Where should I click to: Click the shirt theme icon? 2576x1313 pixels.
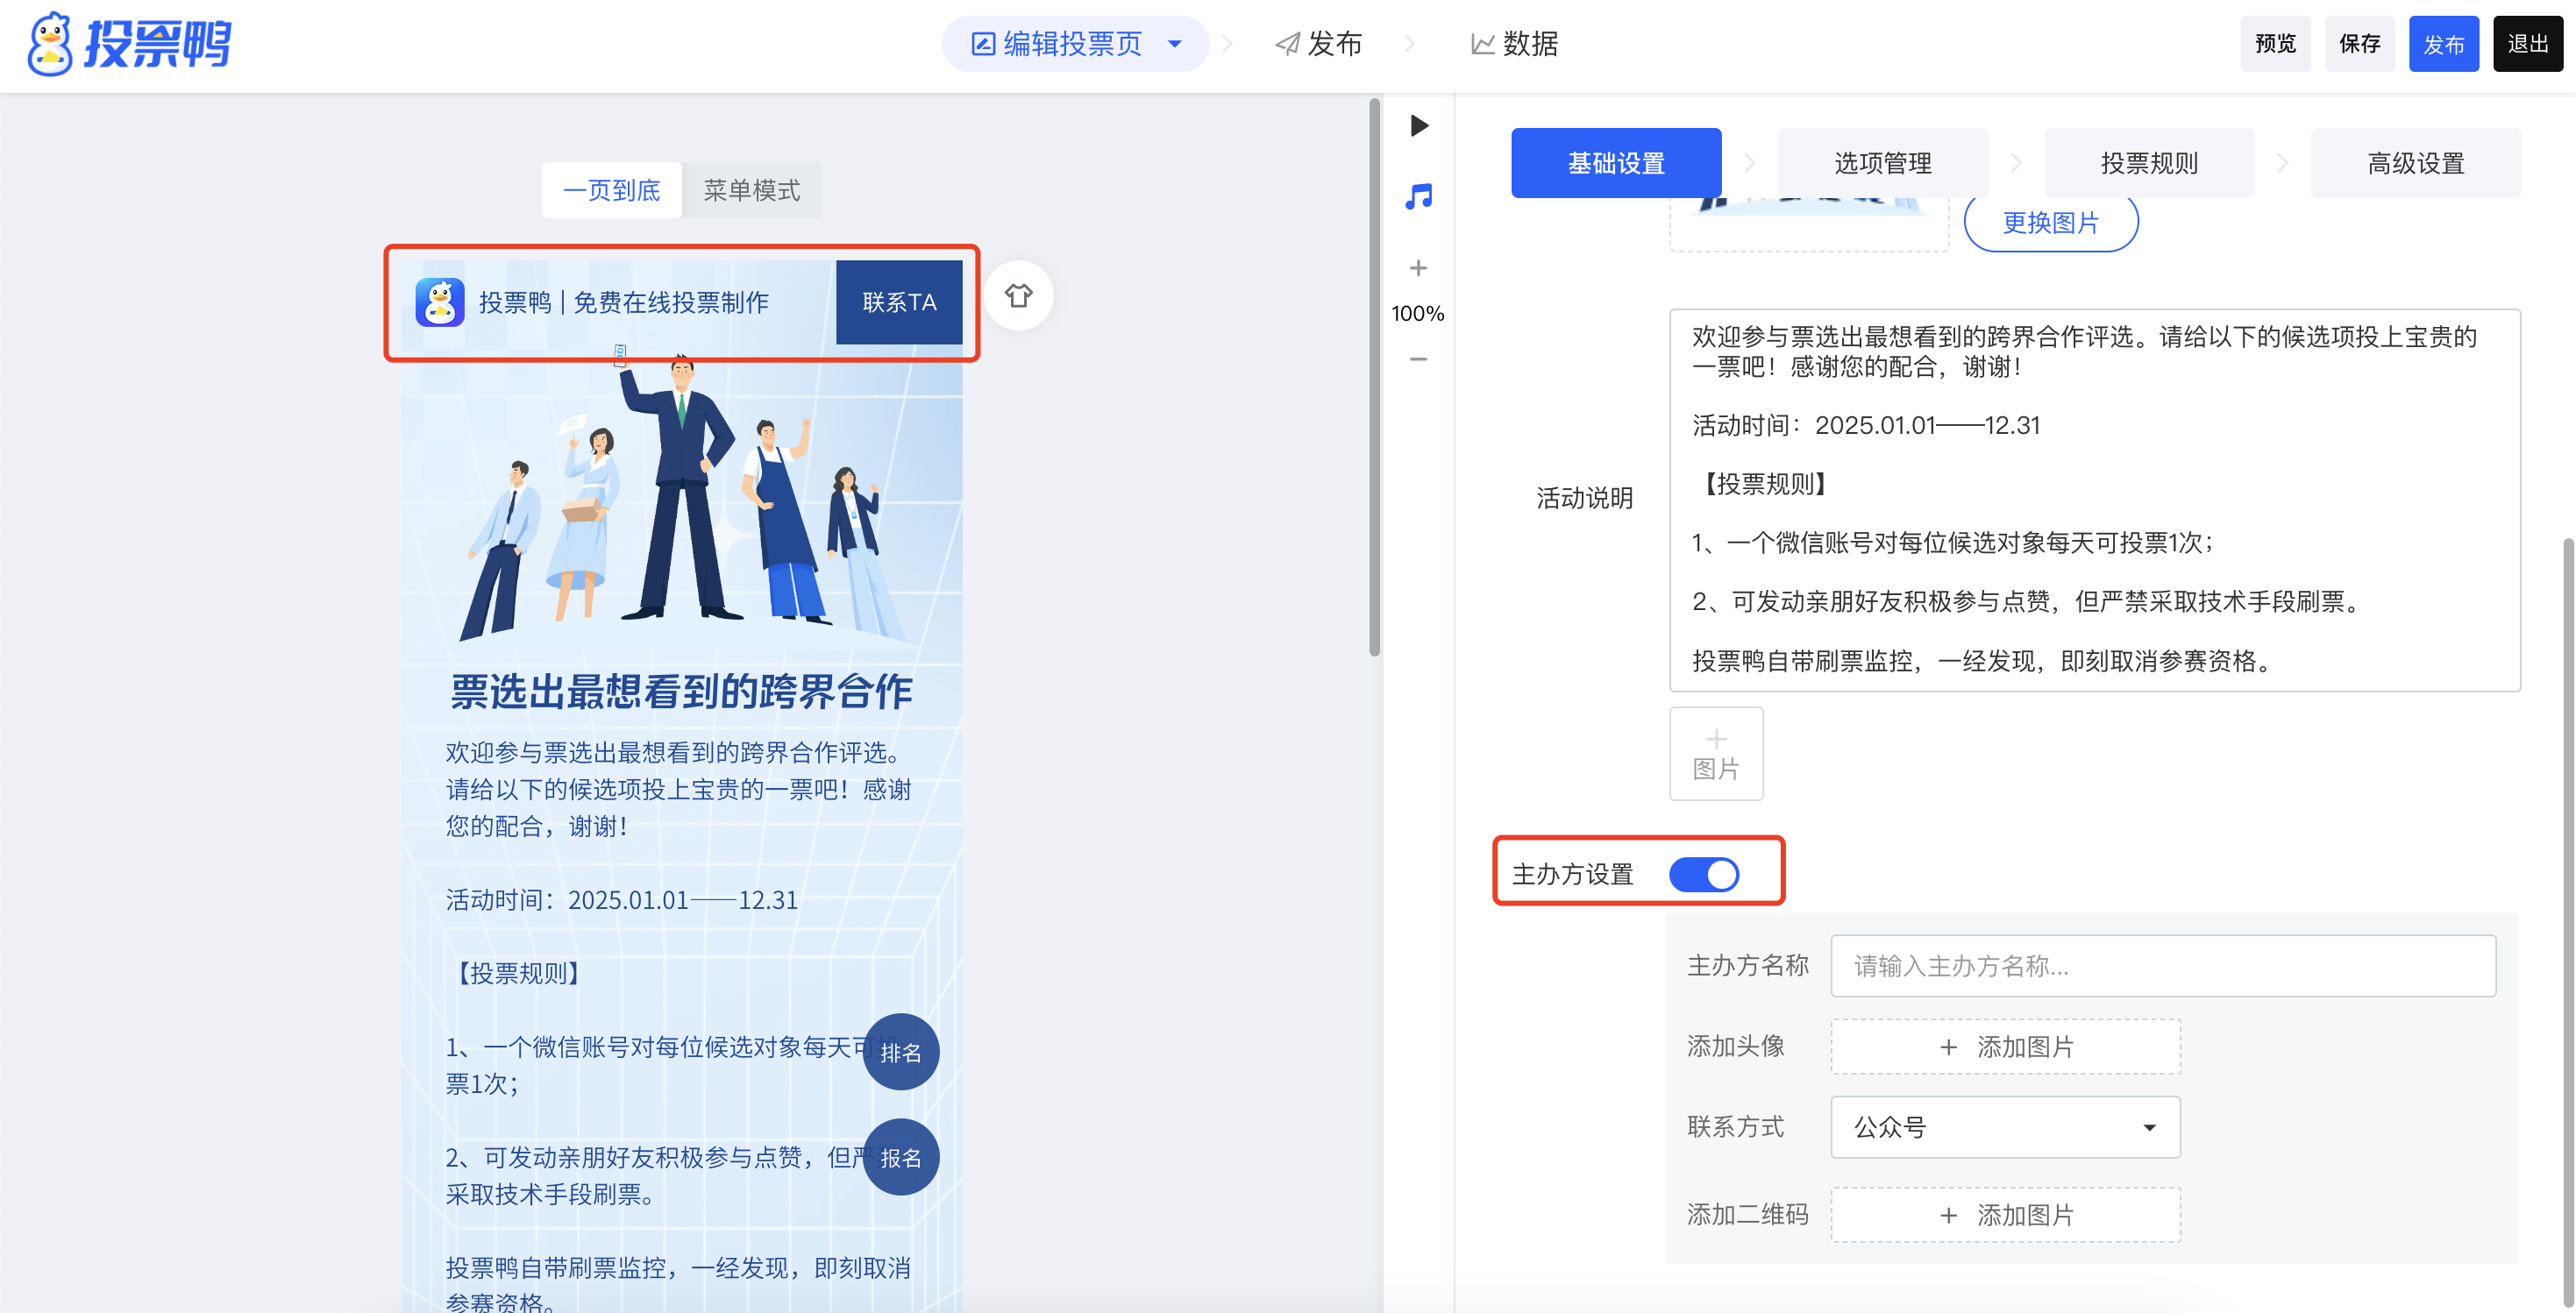(x=1018, y=296)
